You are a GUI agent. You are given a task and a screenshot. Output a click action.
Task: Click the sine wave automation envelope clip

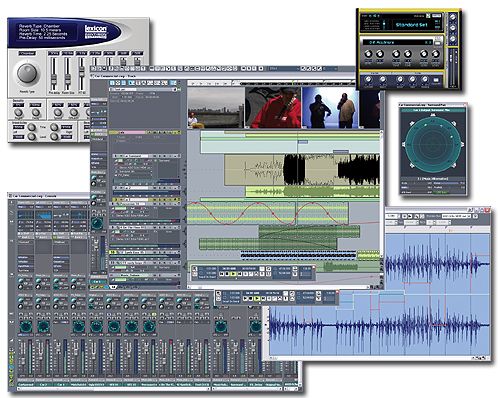[x=268, y=213]
